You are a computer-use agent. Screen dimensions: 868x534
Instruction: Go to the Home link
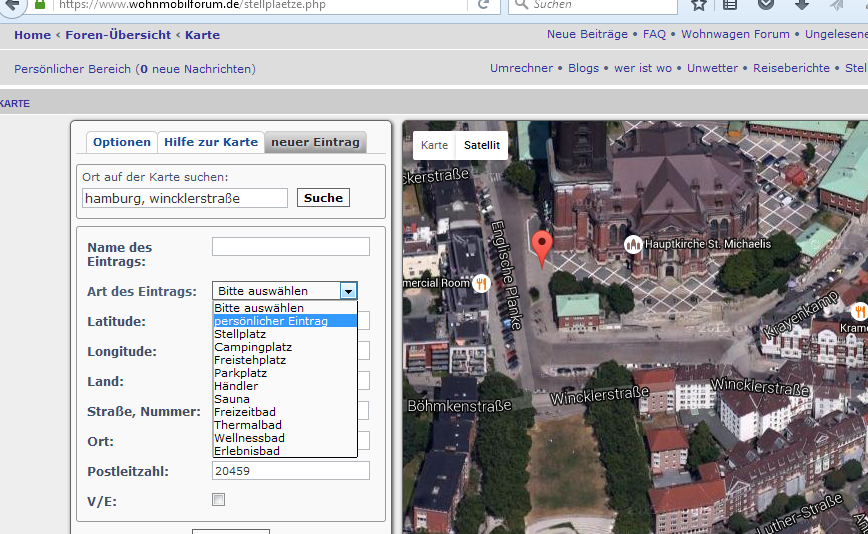(32, 35)
